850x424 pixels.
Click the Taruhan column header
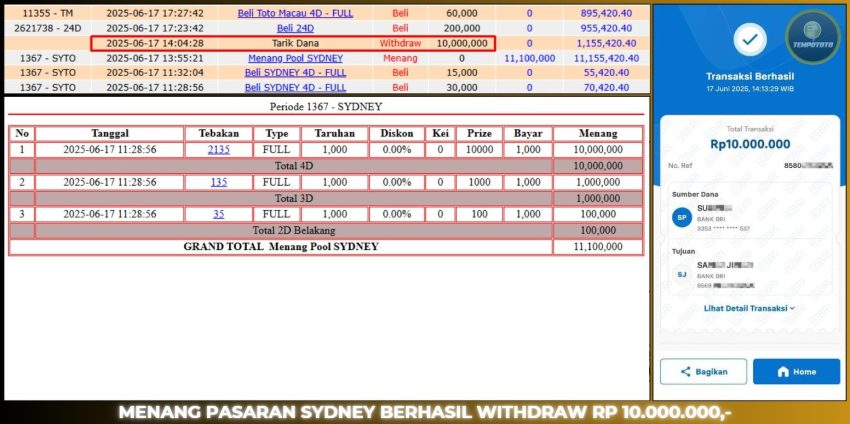pyautogui.click(x=334, y=133)
